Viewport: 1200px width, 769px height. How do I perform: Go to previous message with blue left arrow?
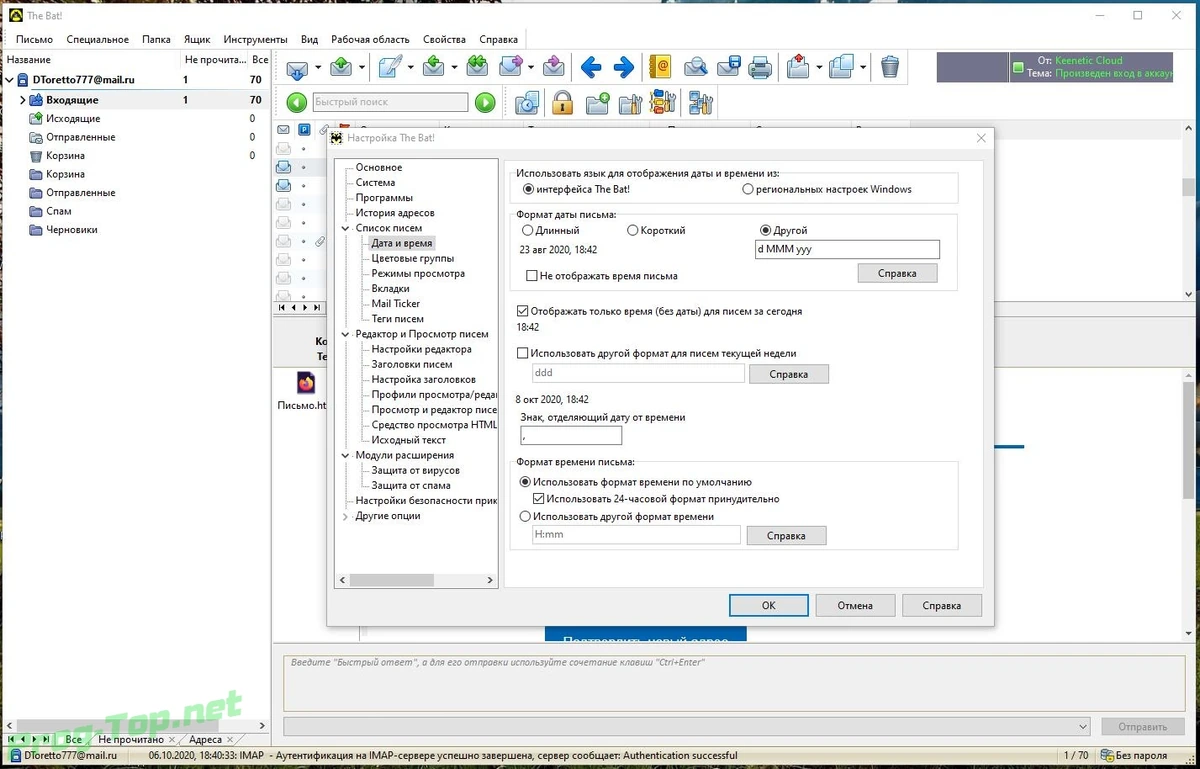pos(591,68)
